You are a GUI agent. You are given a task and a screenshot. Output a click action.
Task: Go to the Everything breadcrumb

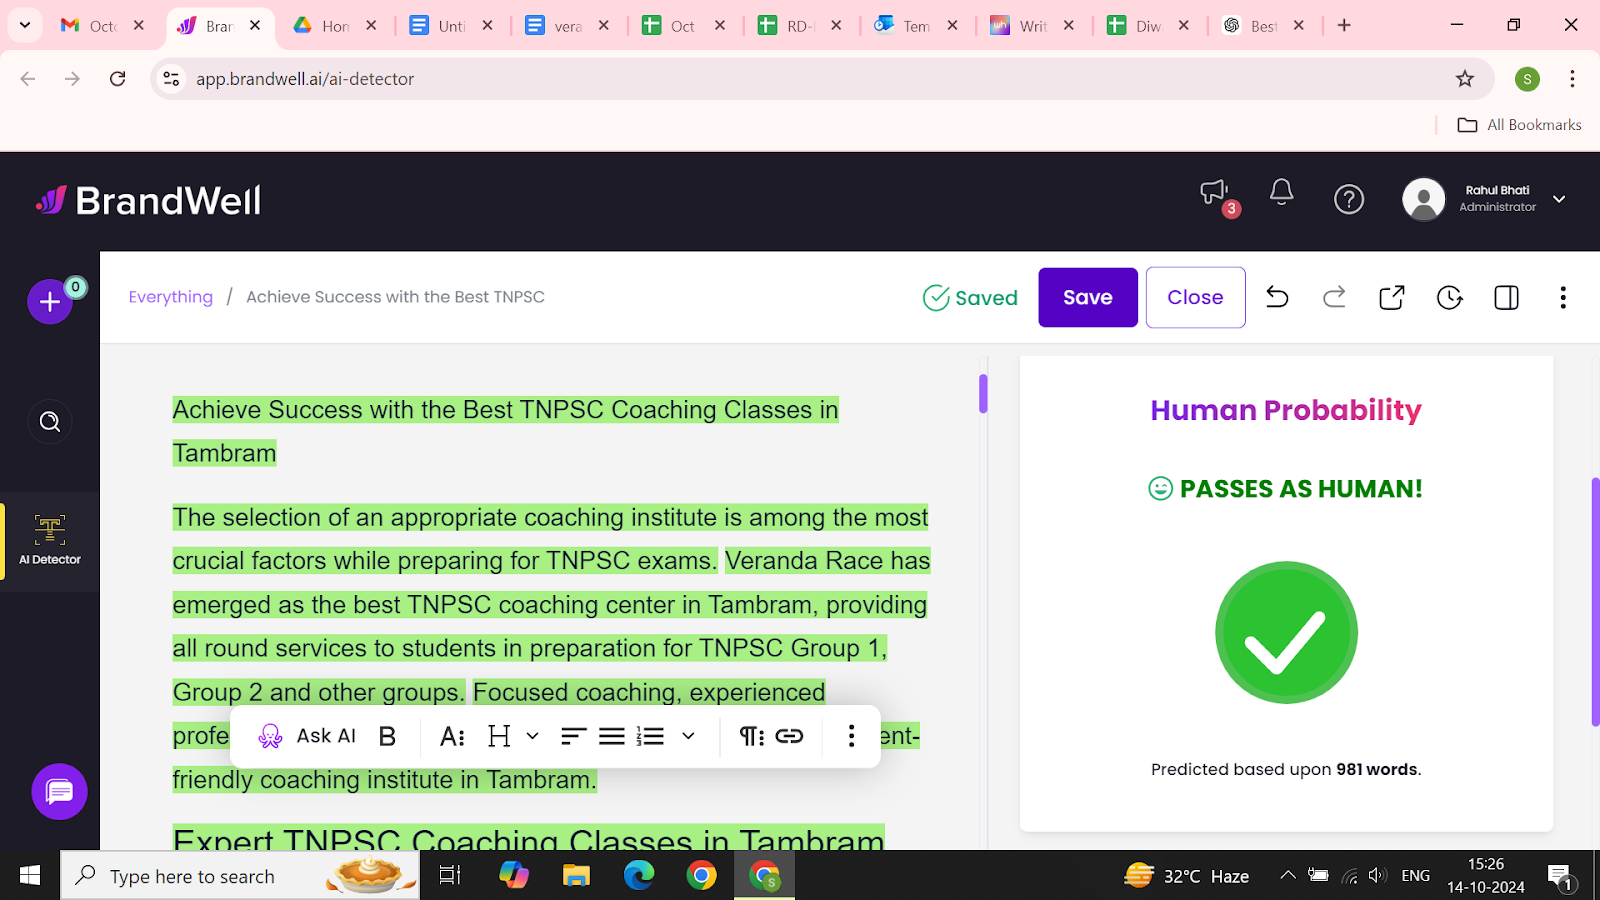(x=171, y=297)
